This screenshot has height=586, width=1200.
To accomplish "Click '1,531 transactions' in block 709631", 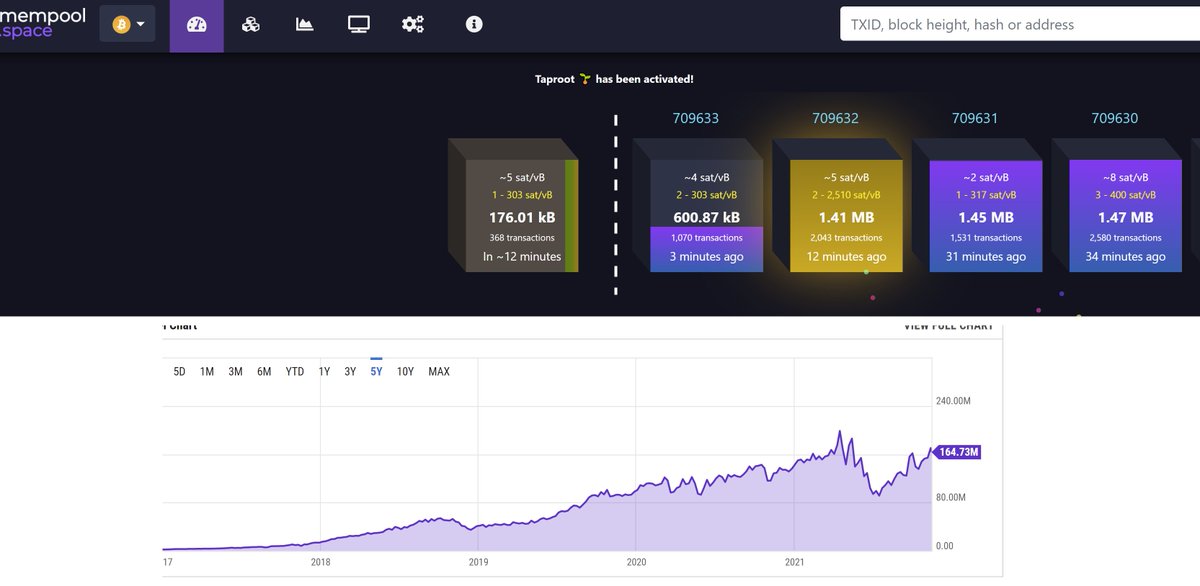I will click(986, 238).
